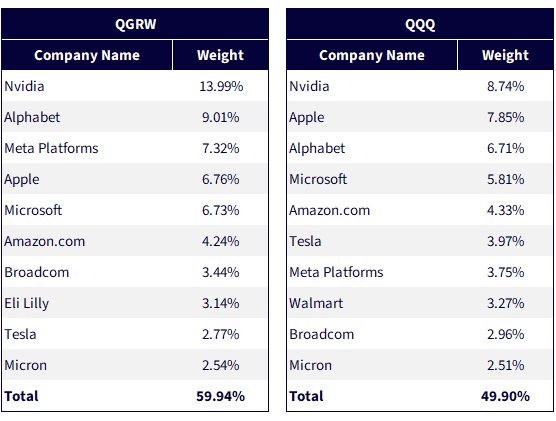The image size is (556, 421).
Task: Select the Weight column header in QQQ
Action: tap(505, 55)
